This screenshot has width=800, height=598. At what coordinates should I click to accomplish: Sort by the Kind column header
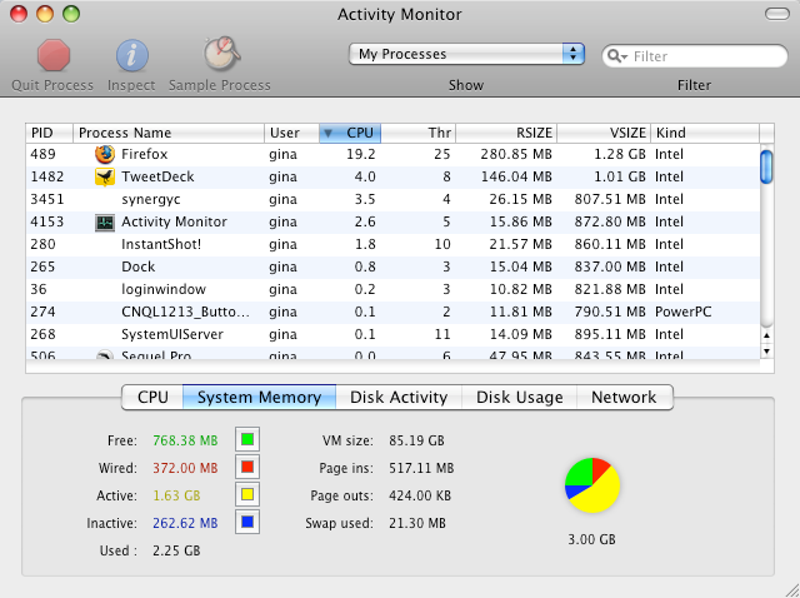pos(705,133)
